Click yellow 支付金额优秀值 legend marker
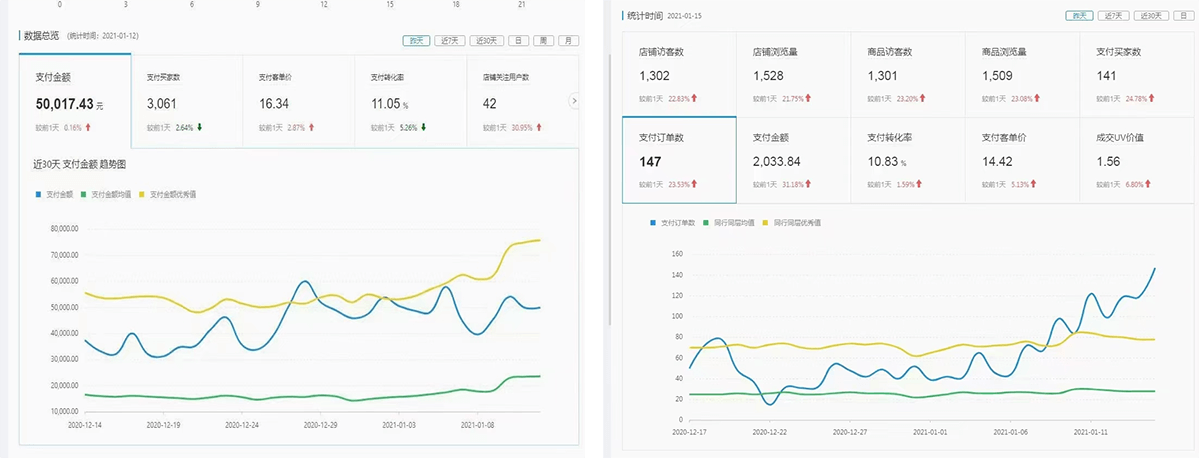1199x458 pixels. click(x=145, y=194)
